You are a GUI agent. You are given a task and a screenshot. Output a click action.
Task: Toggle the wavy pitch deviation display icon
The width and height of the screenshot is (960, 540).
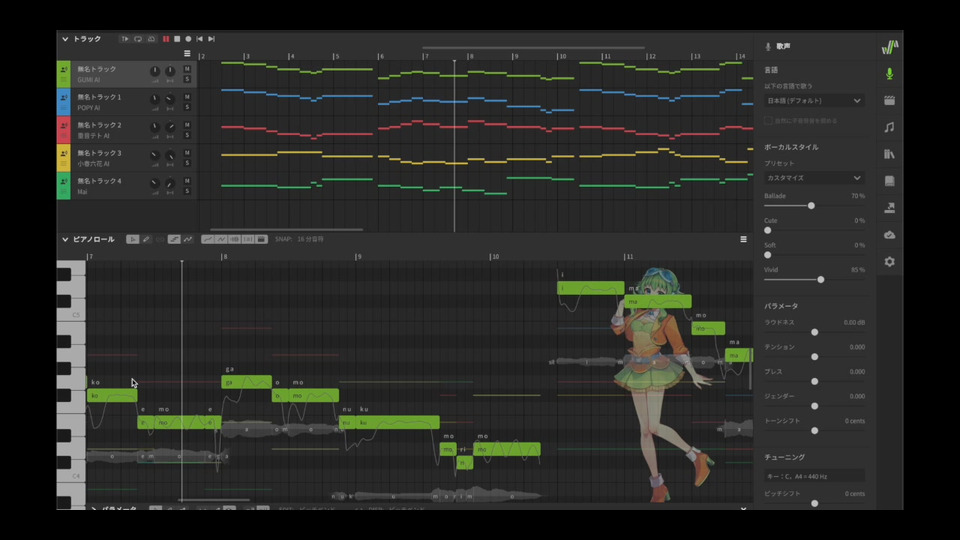221,239
